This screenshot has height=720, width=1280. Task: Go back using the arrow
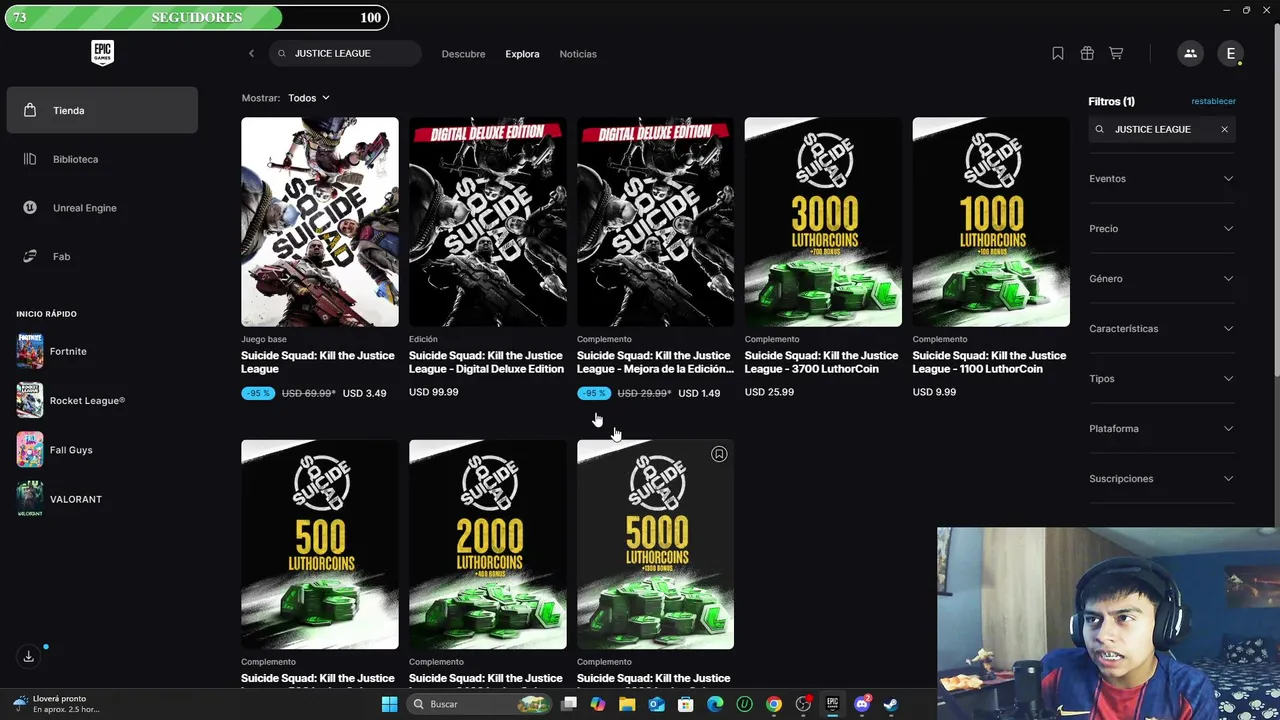pos(251,53)
